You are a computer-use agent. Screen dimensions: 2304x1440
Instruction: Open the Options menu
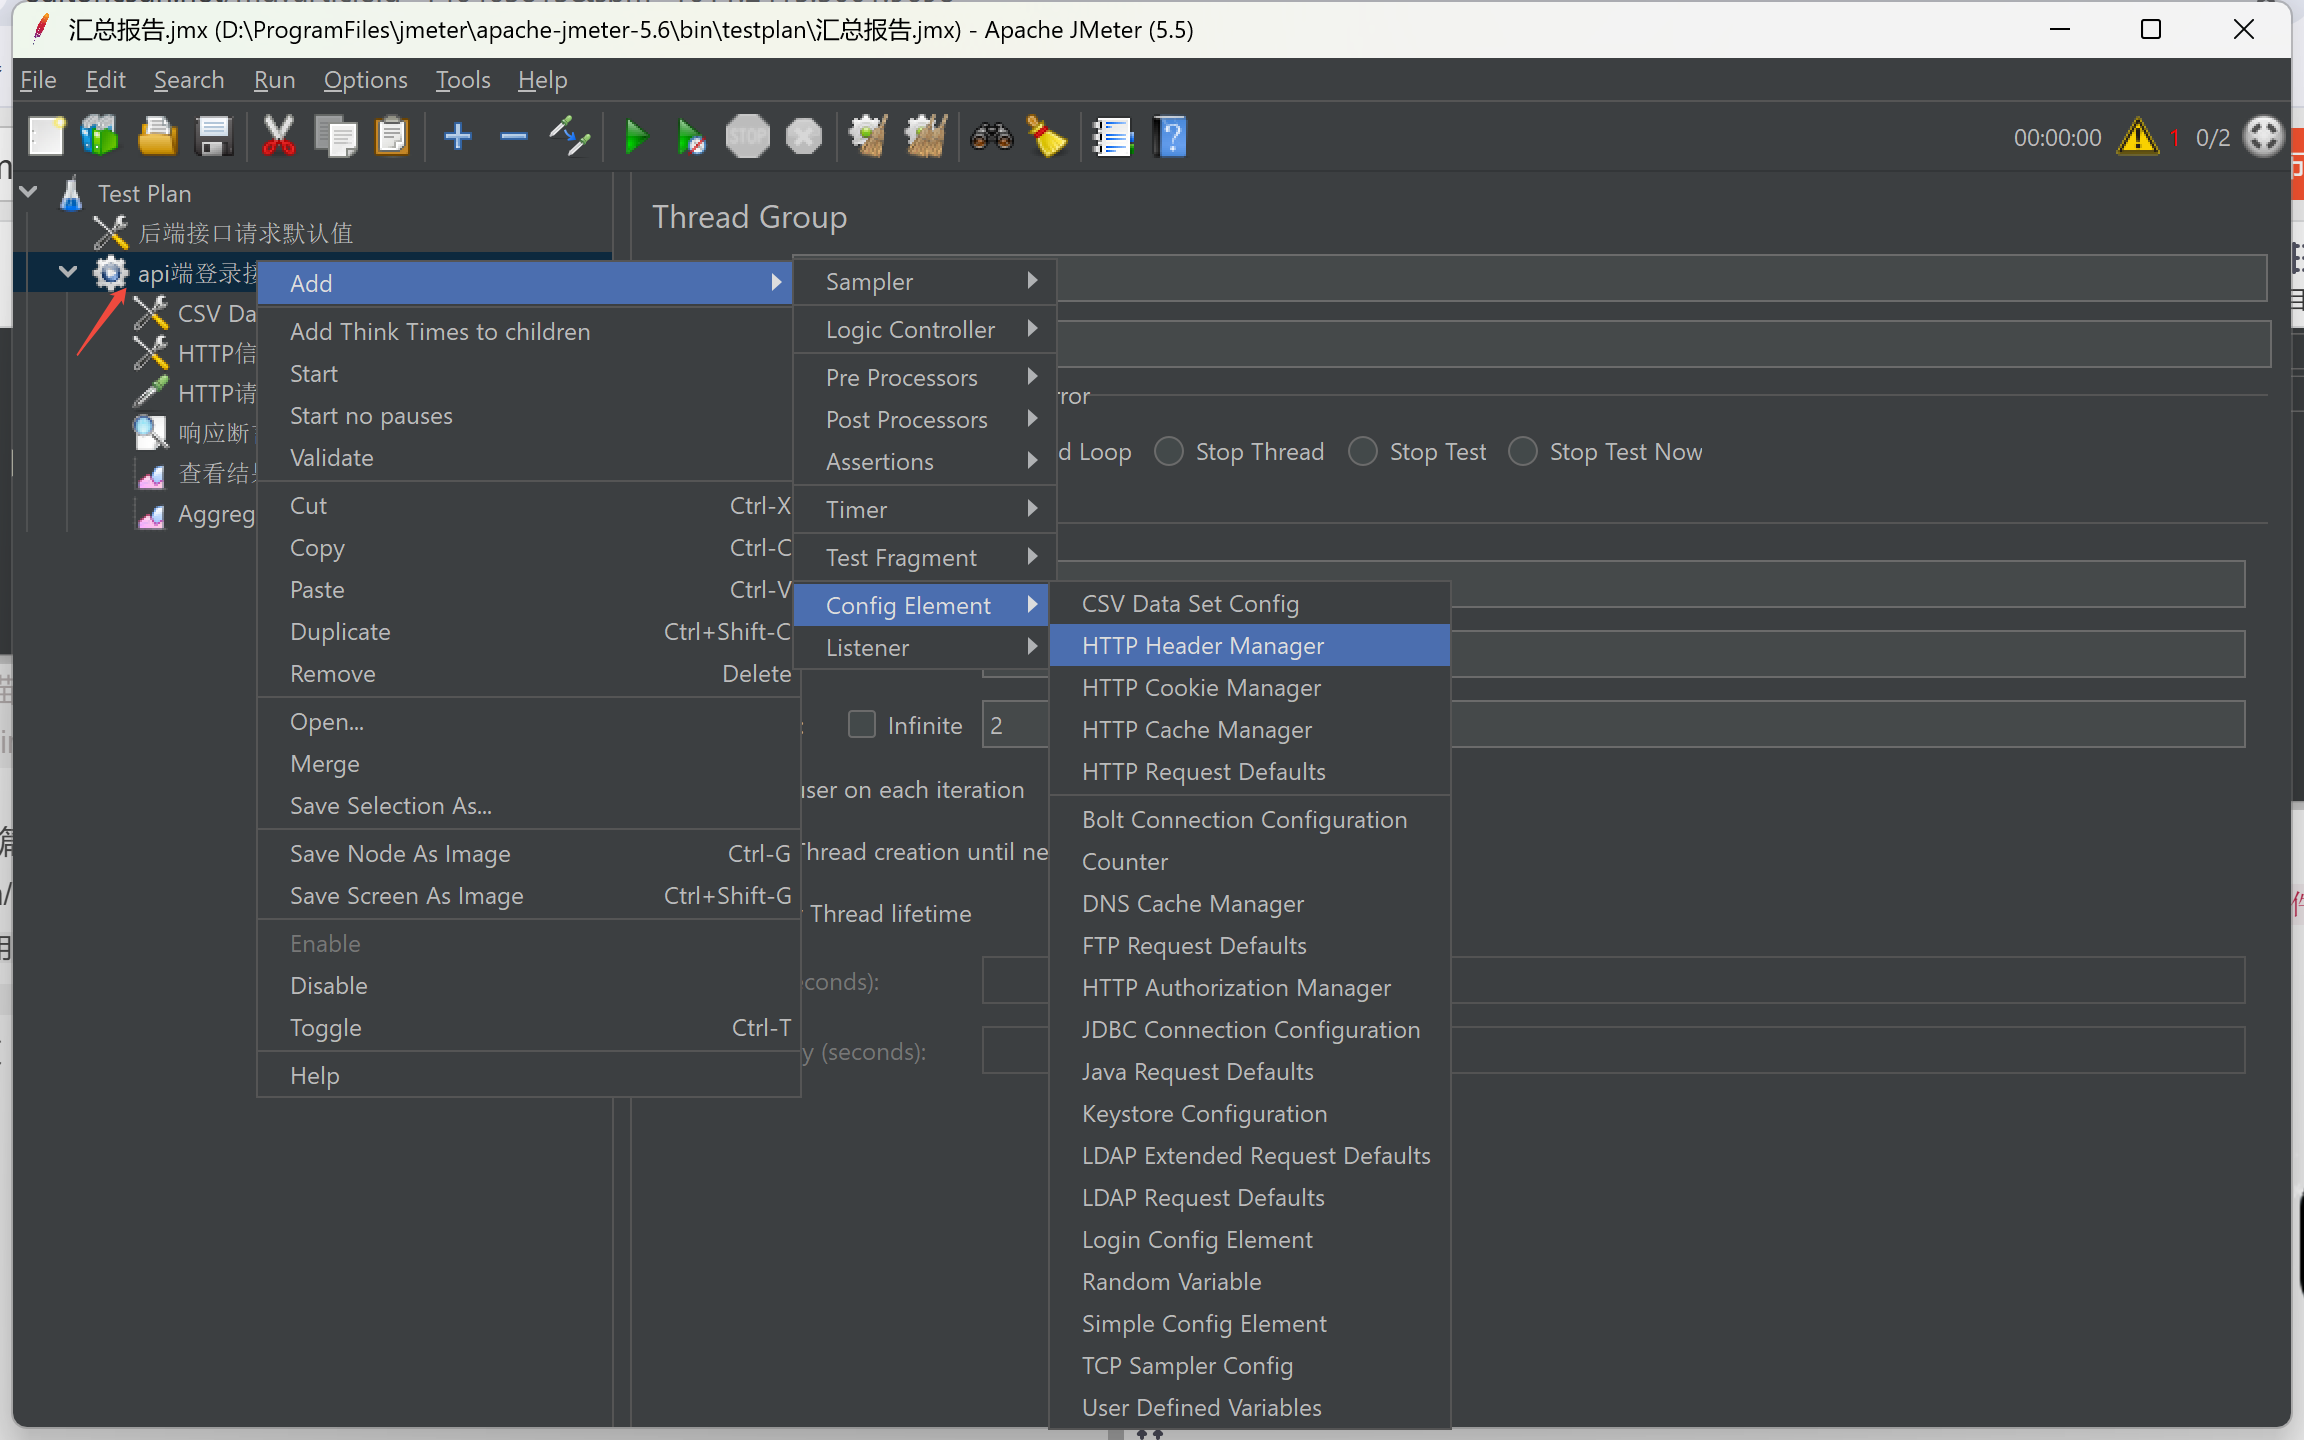(366, 80)
